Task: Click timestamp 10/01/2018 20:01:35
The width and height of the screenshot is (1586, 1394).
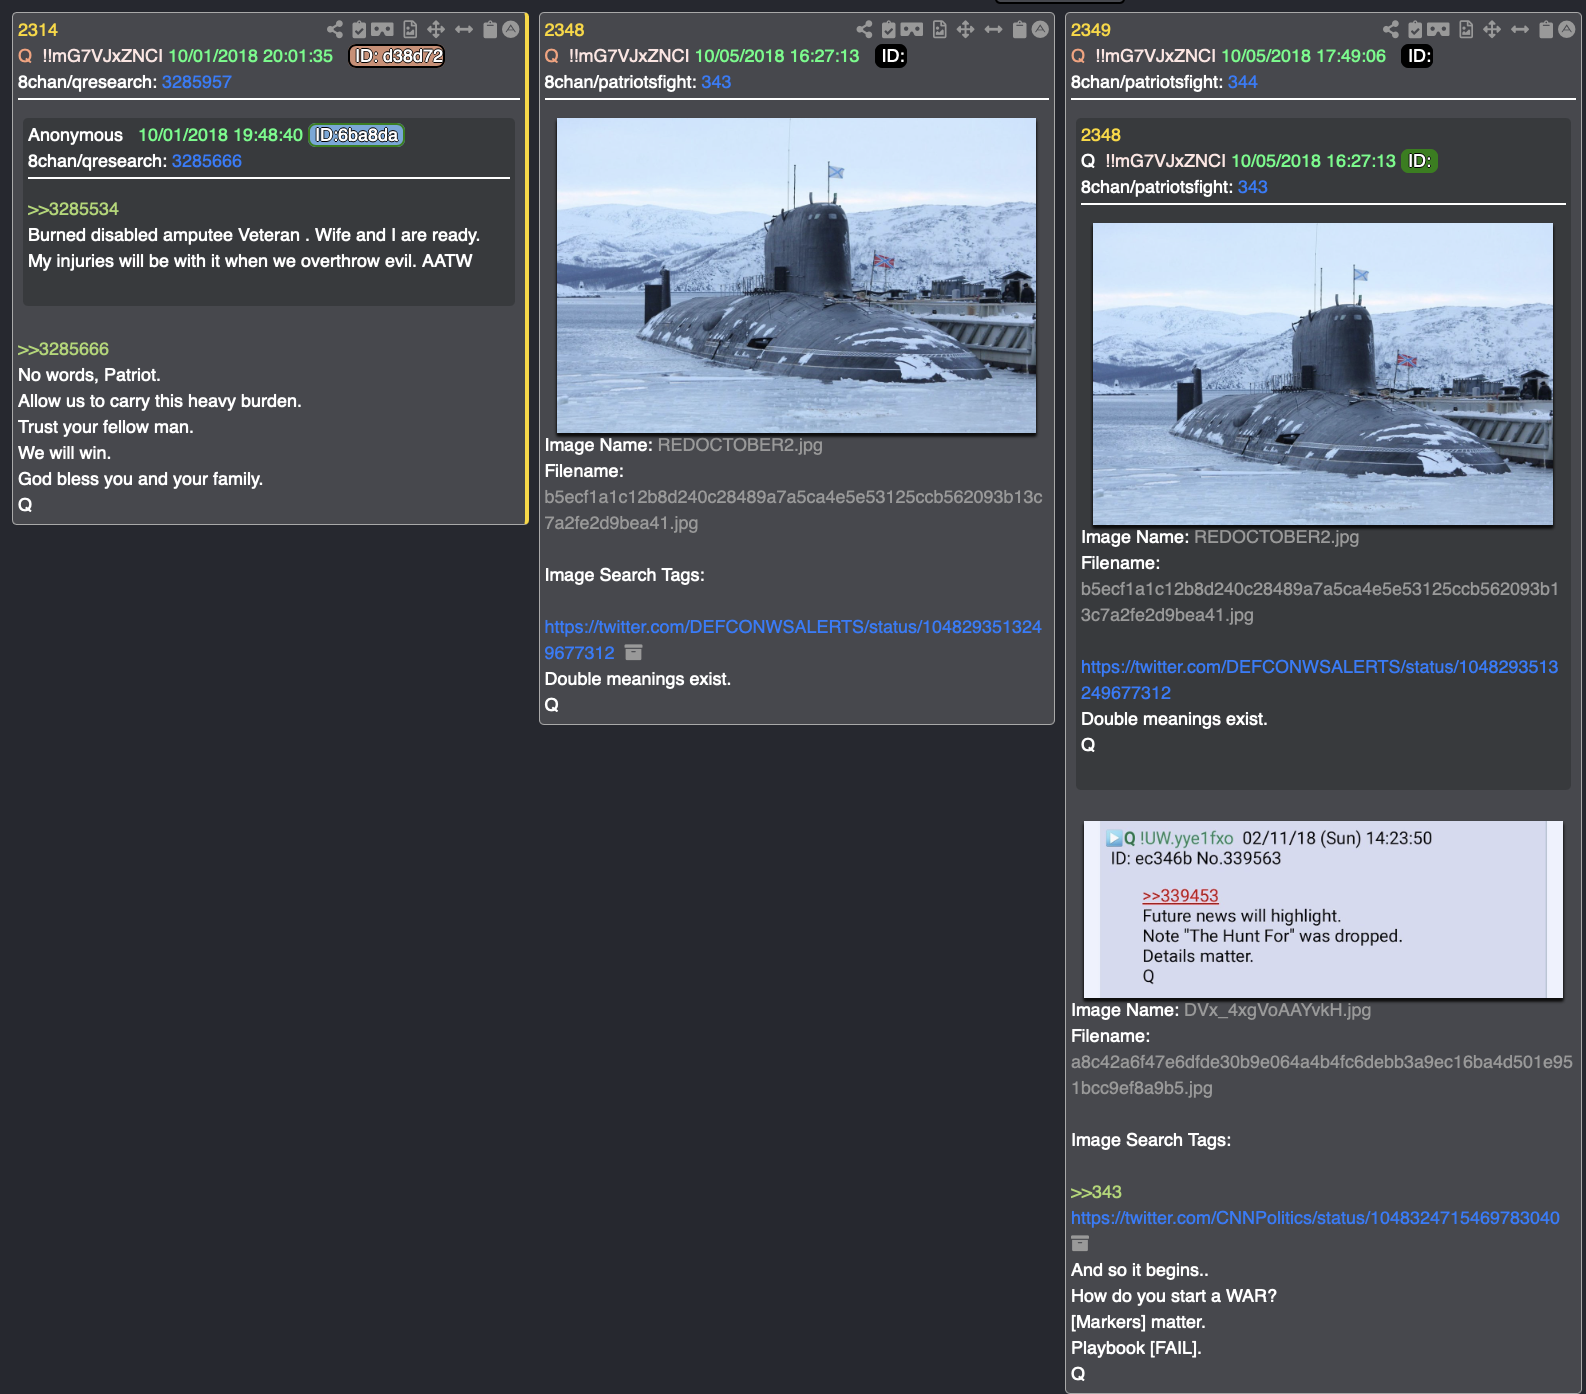Action: point(250,56)
